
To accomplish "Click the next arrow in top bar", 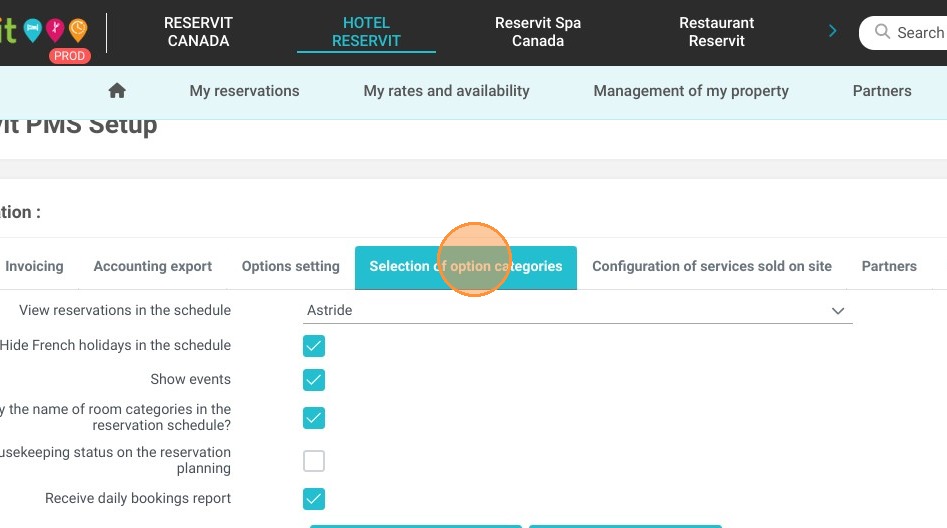I will pyautogui.click(x=833, y=31).
